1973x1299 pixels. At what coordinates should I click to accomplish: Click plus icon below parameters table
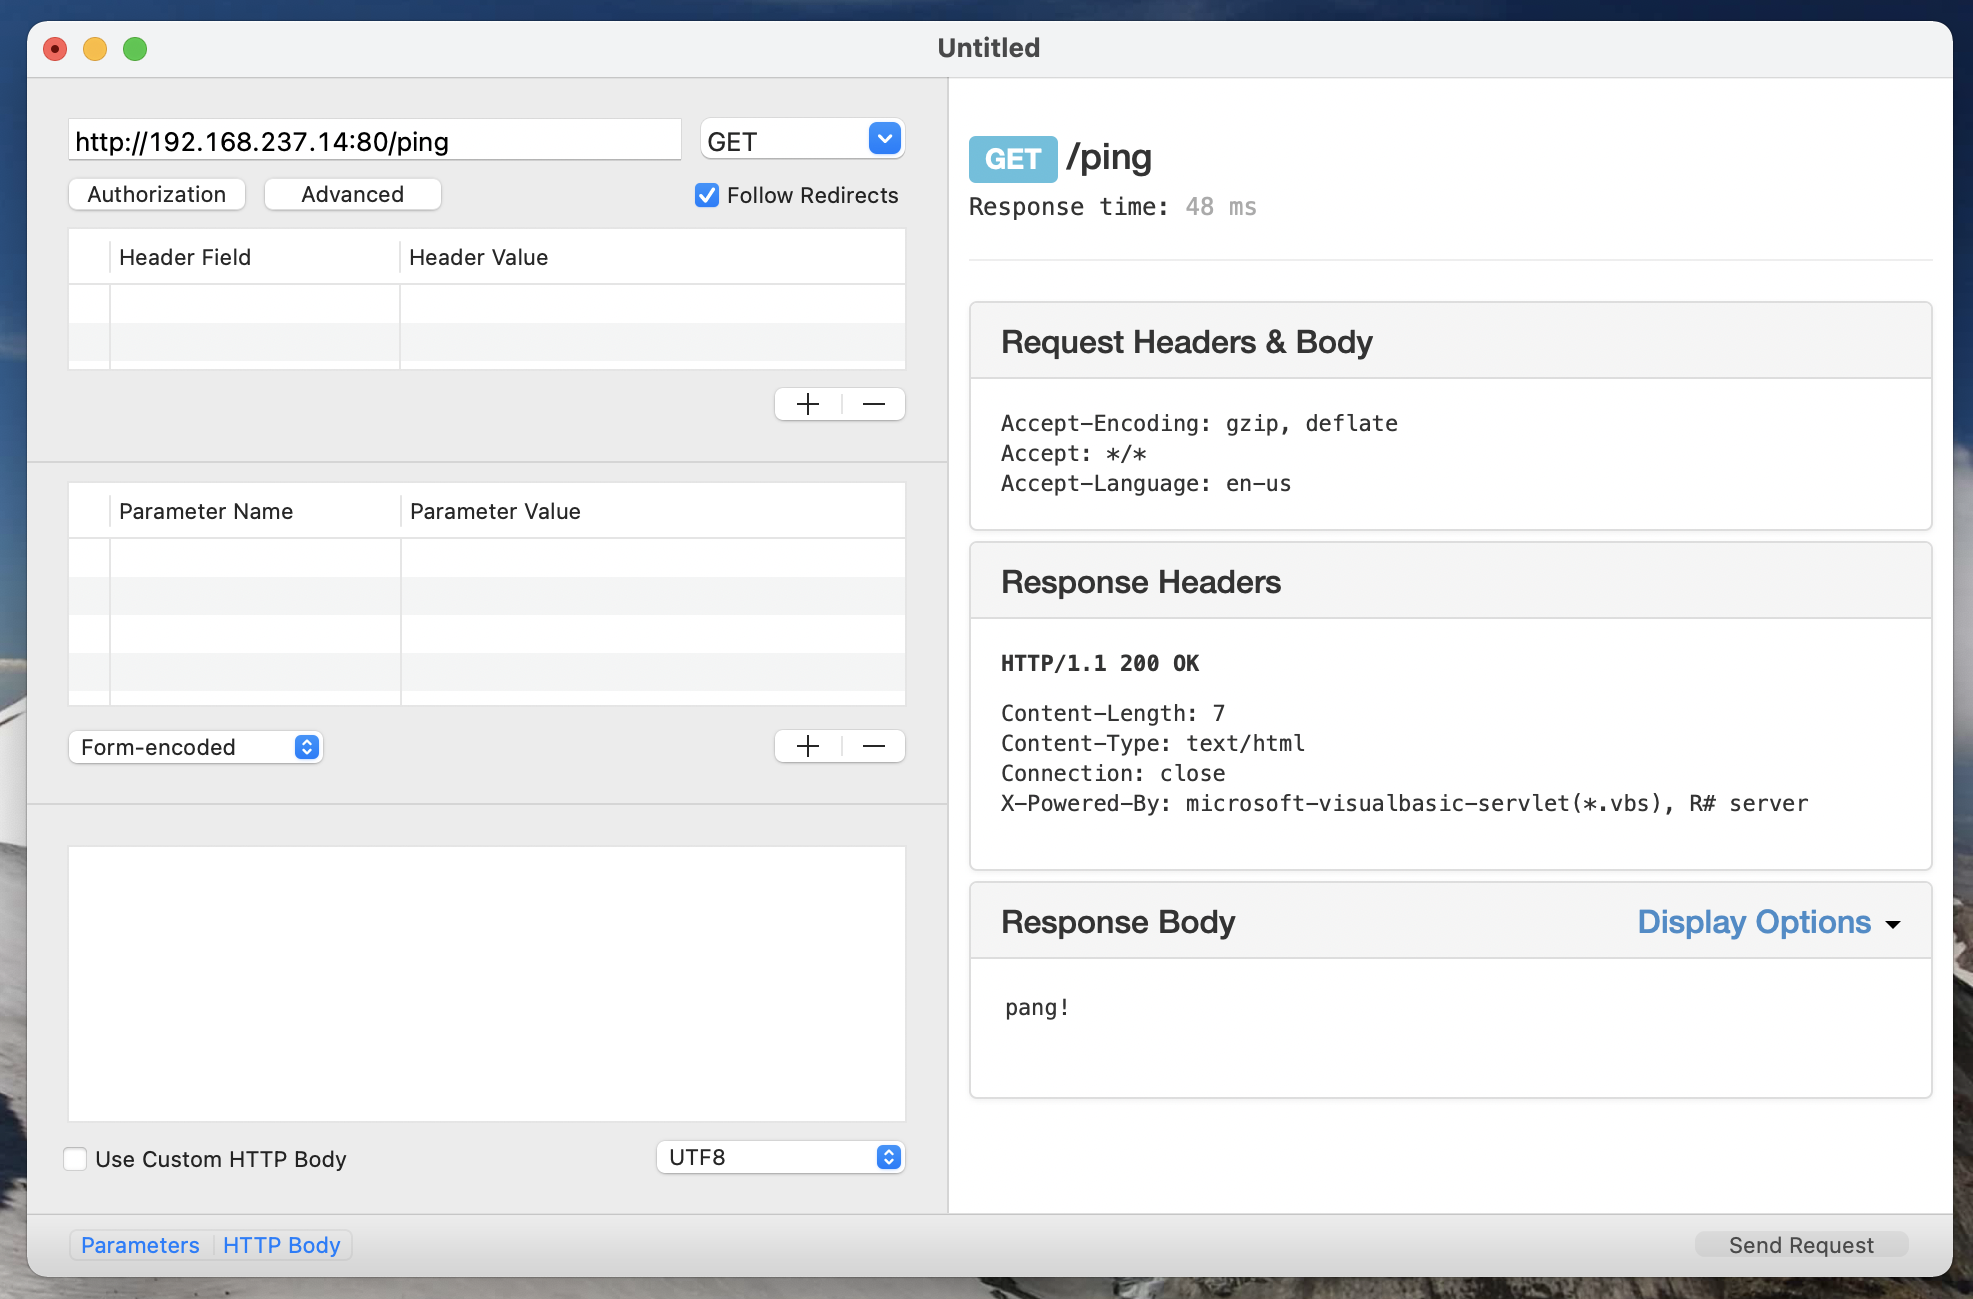pyautogui.click(x=808, y=746)
